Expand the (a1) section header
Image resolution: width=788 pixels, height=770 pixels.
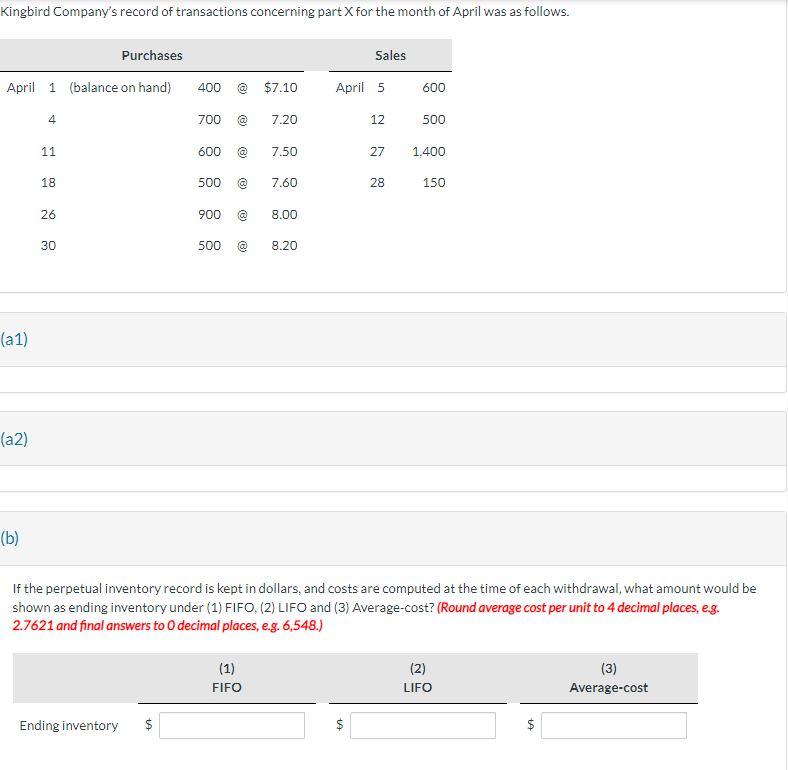tap(393, 340)
